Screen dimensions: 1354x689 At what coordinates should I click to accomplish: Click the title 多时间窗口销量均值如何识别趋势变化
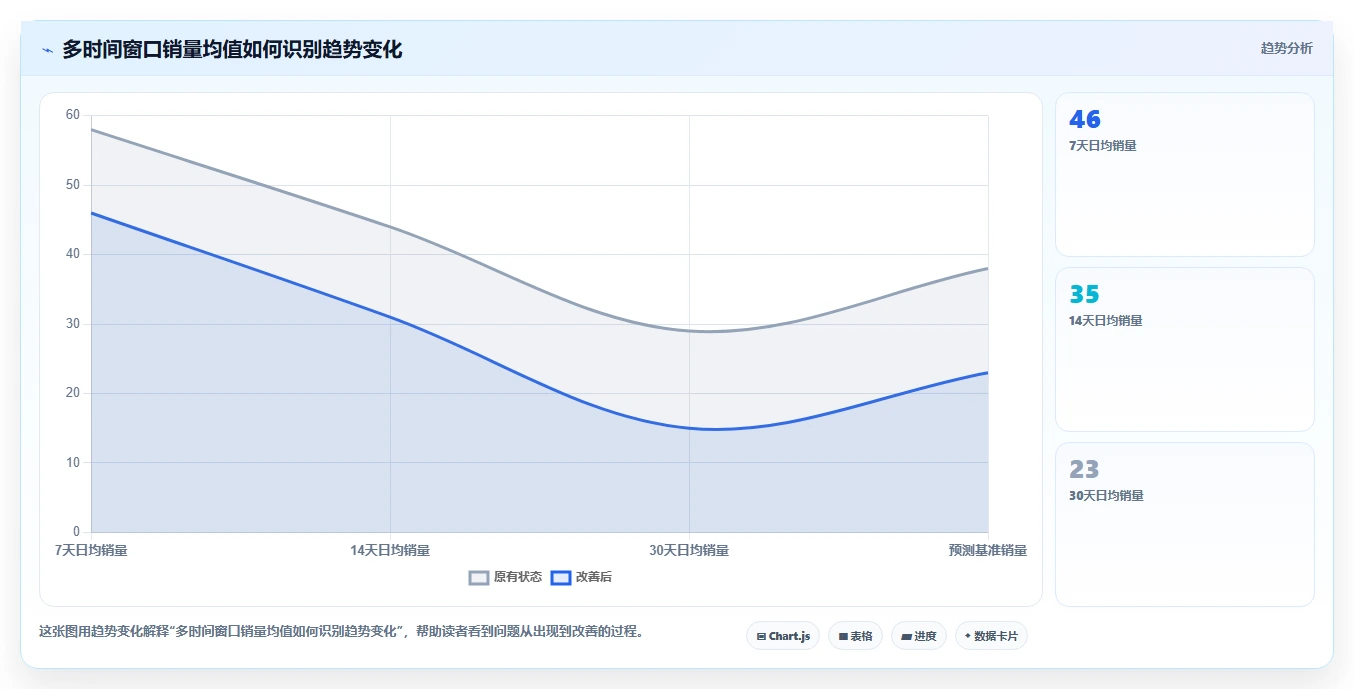click(232, 49)
